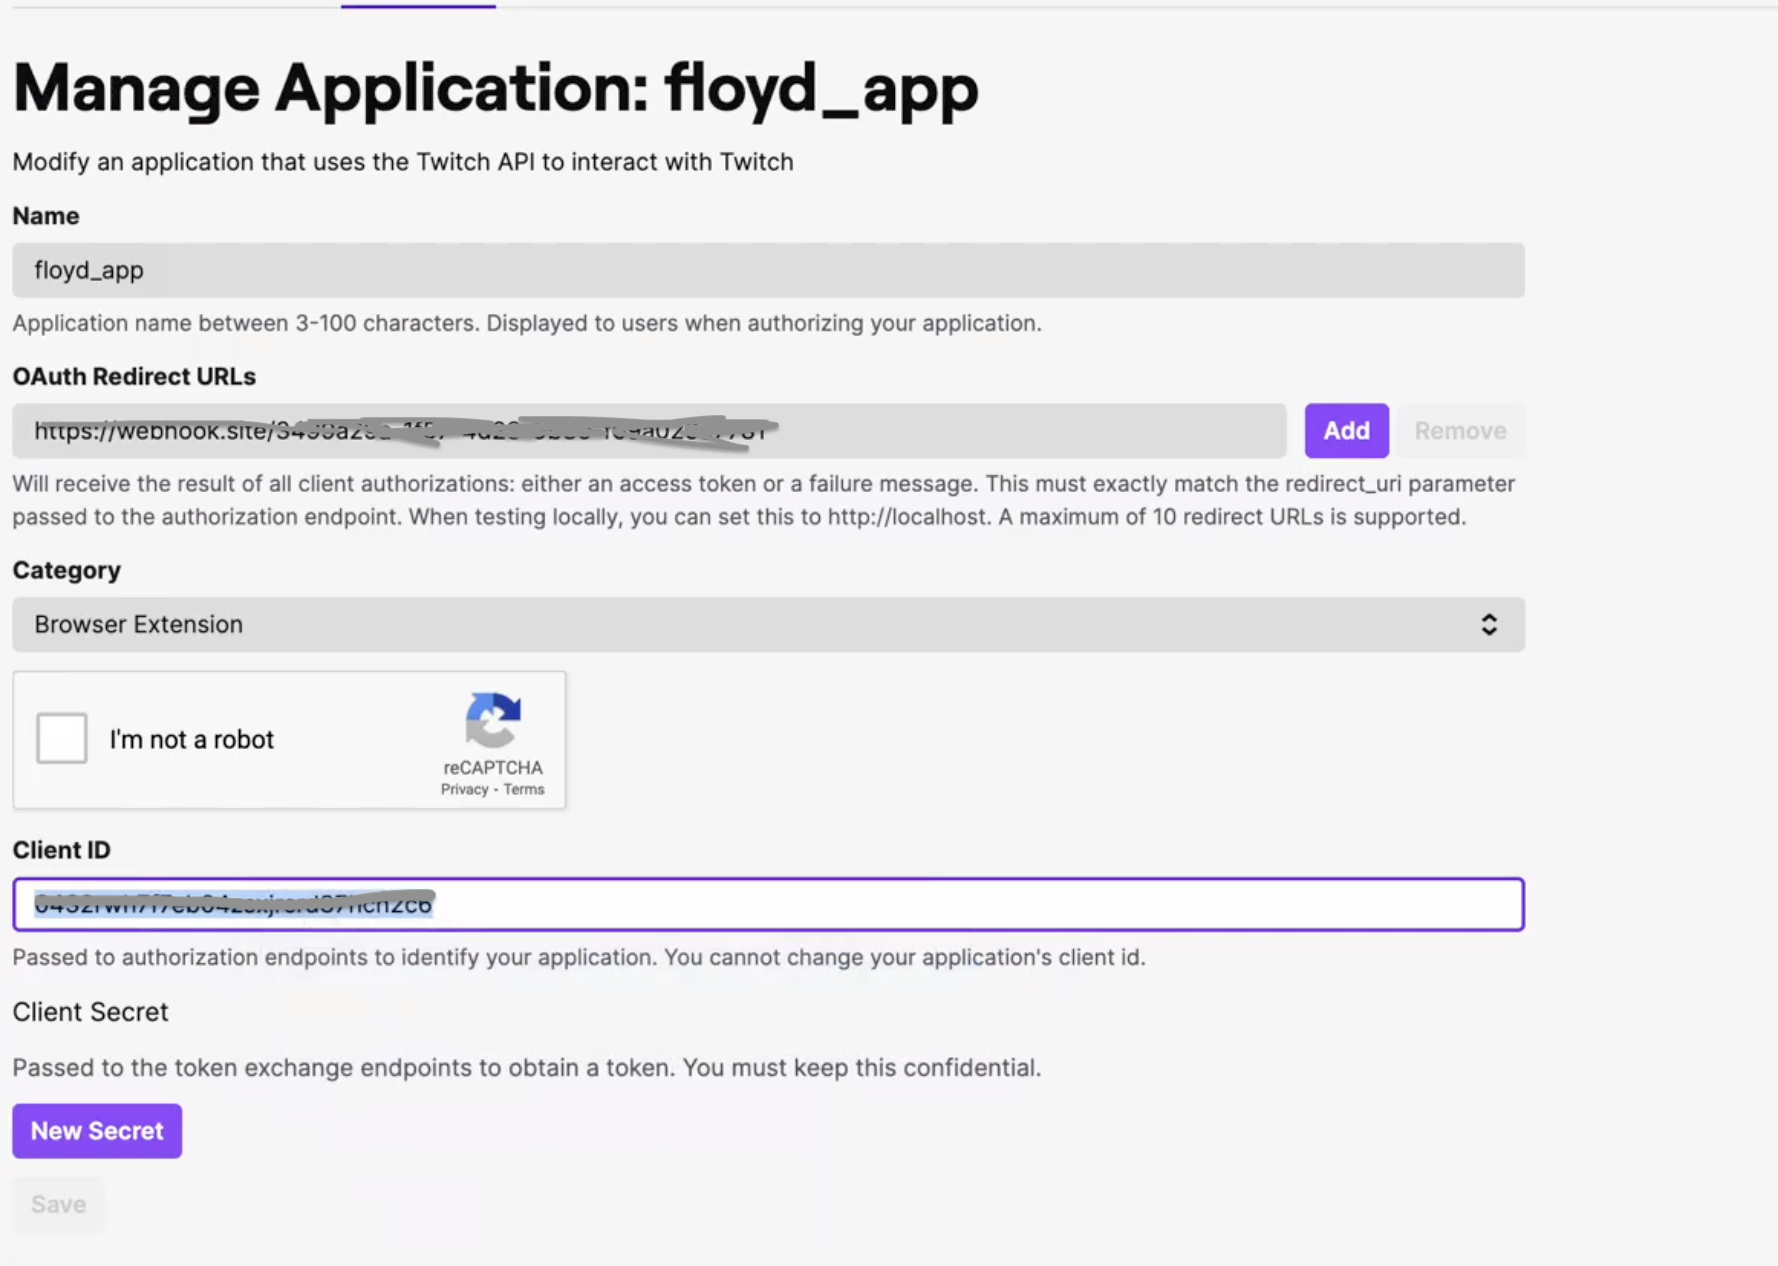Click the reCAPTCHA logo icon
Screen dimensions: 1778x1266
click(x=493, y=720)
